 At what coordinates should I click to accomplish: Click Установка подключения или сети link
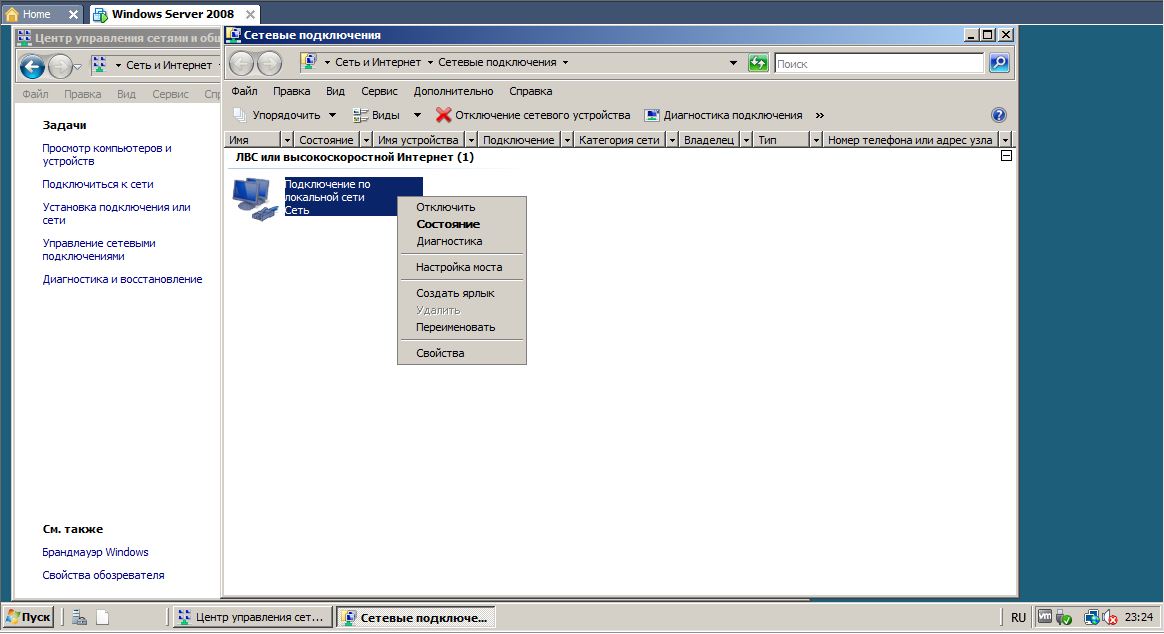[117, 214]
